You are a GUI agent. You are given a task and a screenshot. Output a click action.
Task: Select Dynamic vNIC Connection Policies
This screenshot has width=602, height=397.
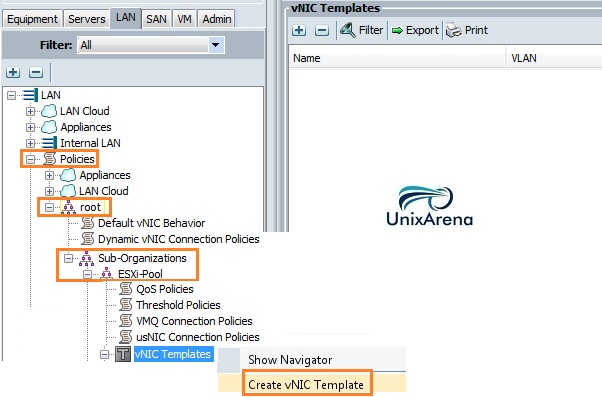click(179, 239)
